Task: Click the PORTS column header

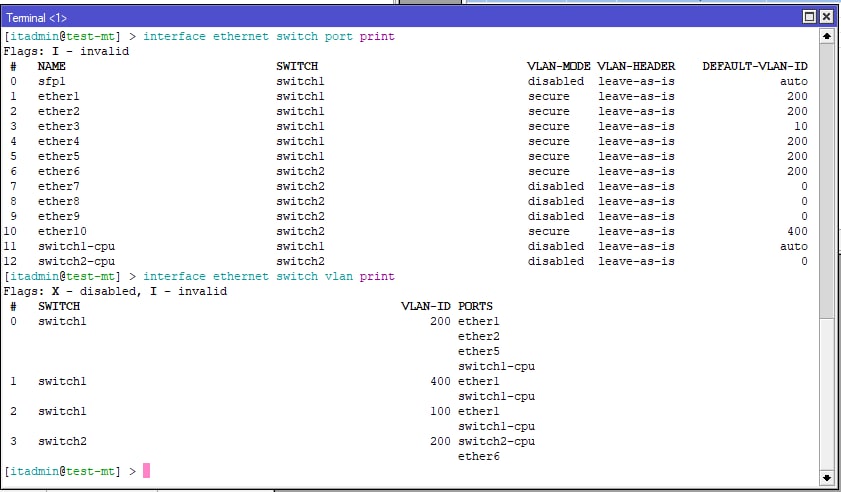Action: click(x=475, y=306)
